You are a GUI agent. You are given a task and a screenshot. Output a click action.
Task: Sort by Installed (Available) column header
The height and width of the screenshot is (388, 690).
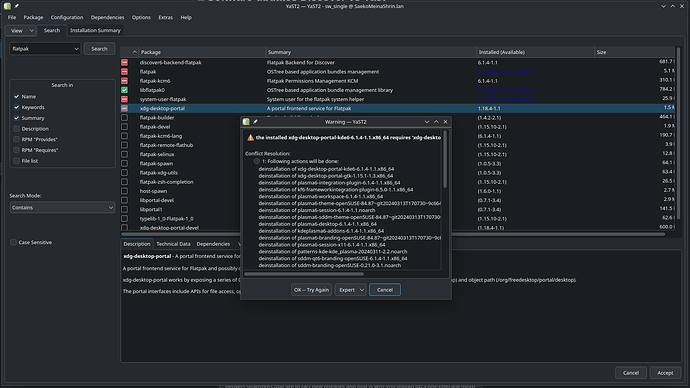click(535, 52)
